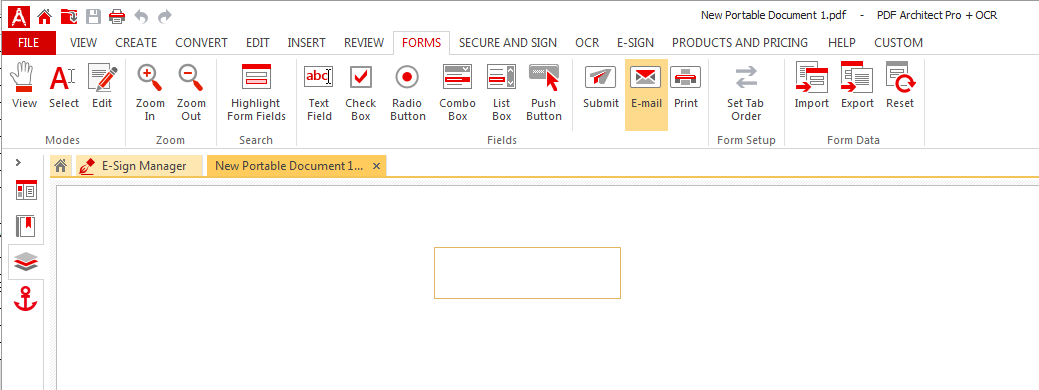1039x390 pixels.
Task: Insert a Radio Button field
Action: 408,93
